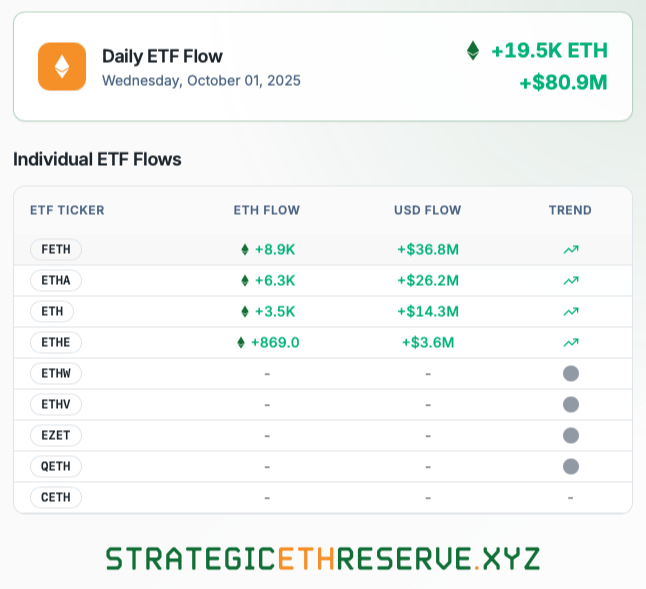Click the gray trend dot for EZET
This screenshot has width=646, height=589.
click(x=571, y=435)
